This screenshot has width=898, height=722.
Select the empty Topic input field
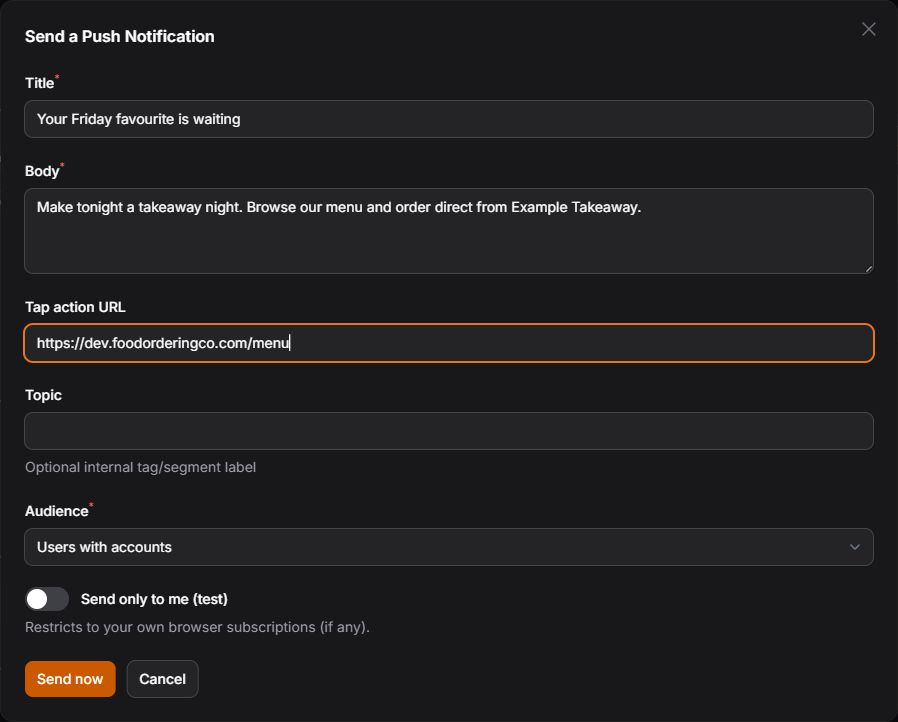click(x=449, y=431)
